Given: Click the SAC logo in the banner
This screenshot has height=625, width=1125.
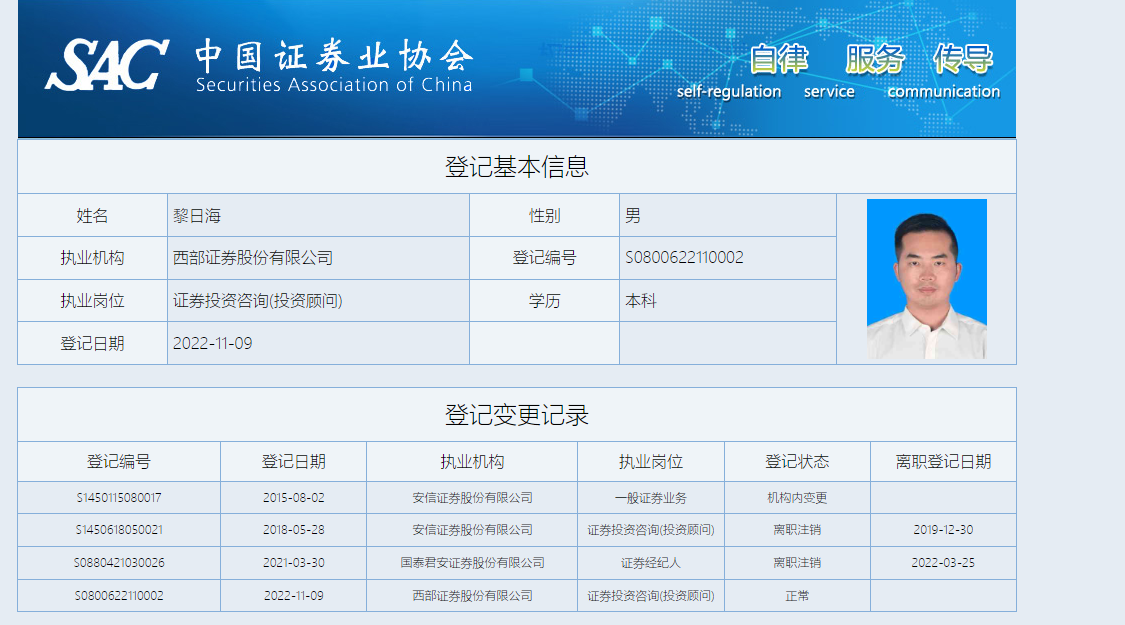Looking at the screenshot, I should tap(106, 65).
